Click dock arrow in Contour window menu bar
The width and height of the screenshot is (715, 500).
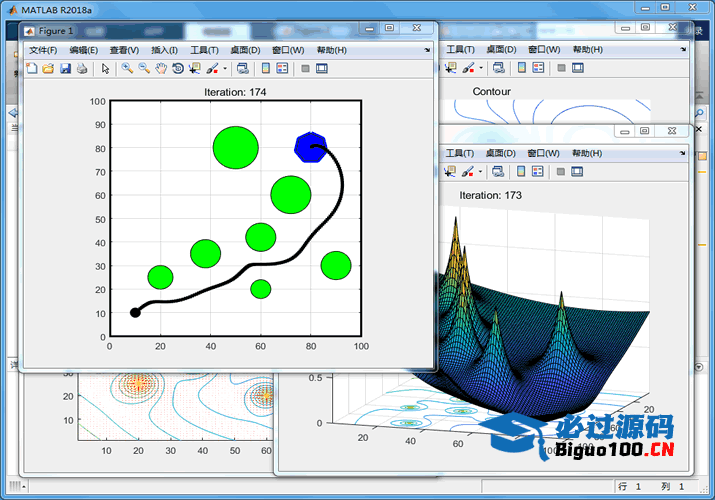(683, 49)
